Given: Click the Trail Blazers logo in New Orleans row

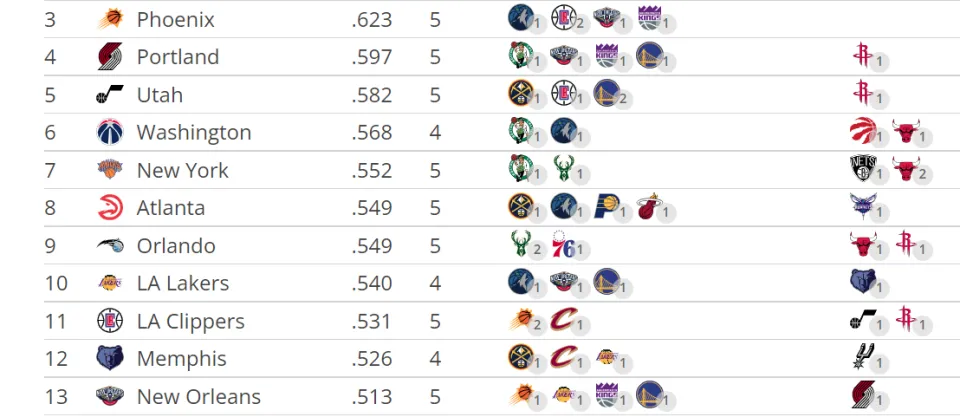Looking at the screenshot, I should [x=863, y=394].
